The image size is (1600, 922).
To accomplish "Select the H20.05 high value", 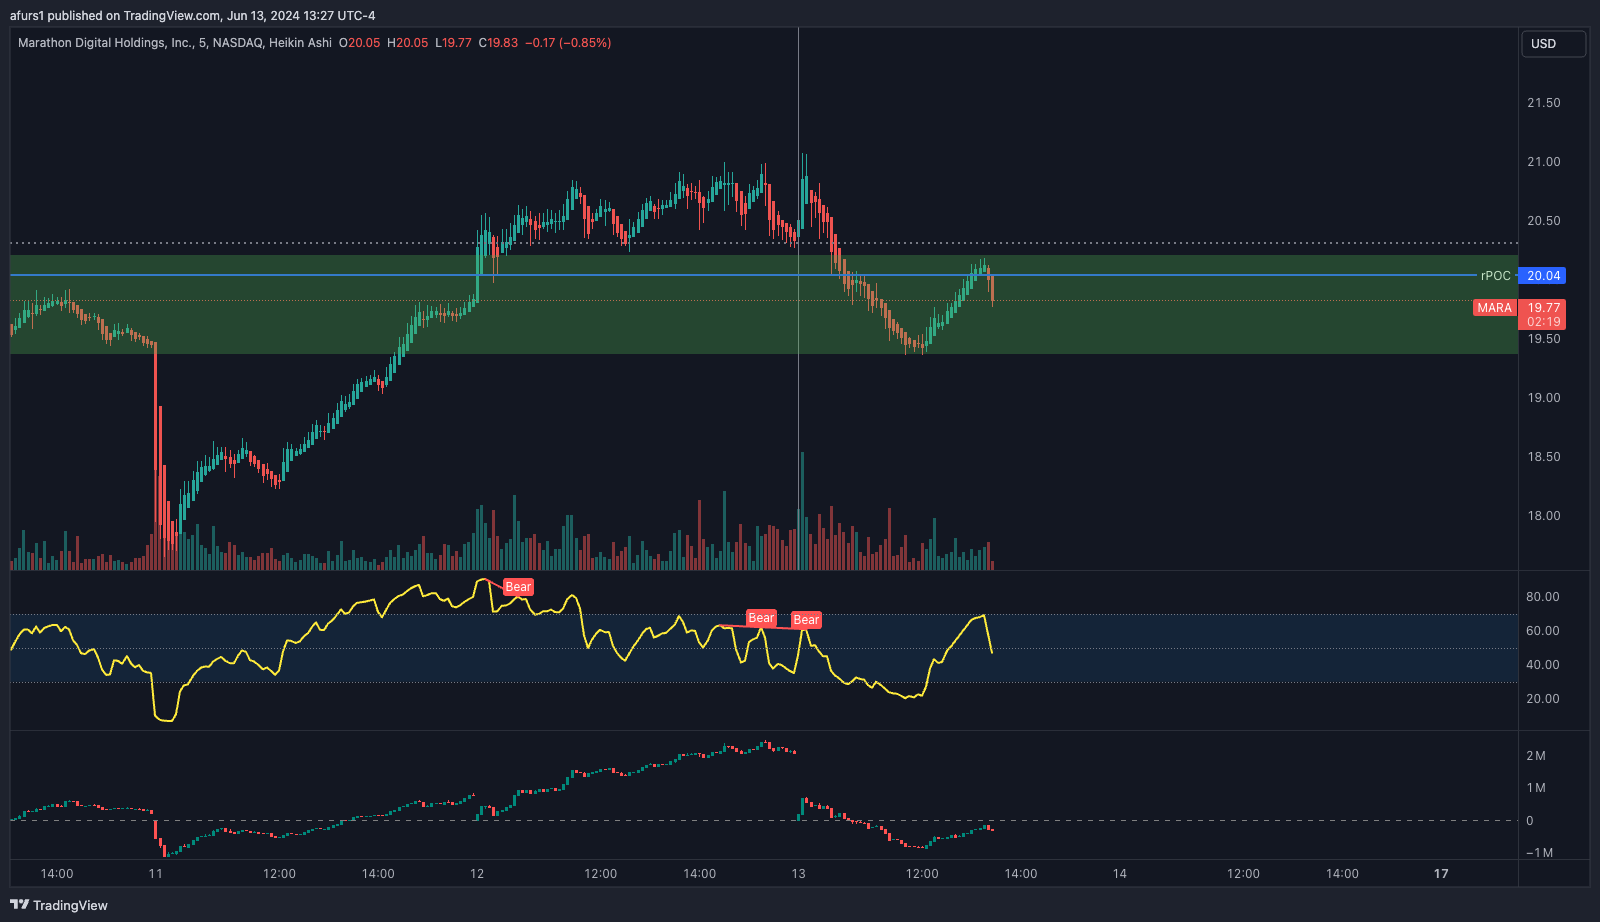I will [407, 43].
